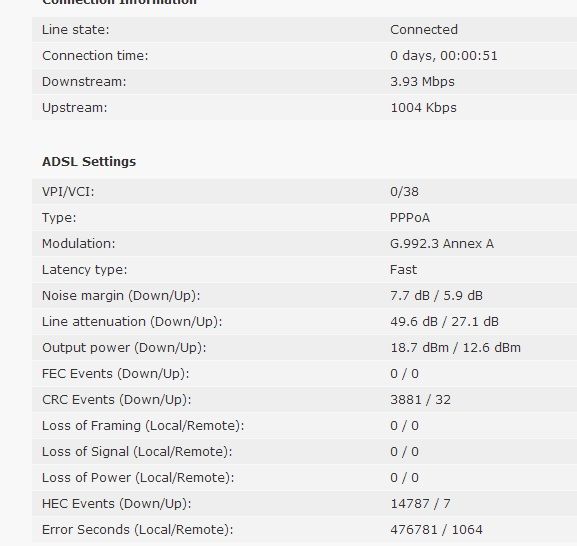
Task: Click the Upstream 1004 Kbps value
Action: pos(423,107)
